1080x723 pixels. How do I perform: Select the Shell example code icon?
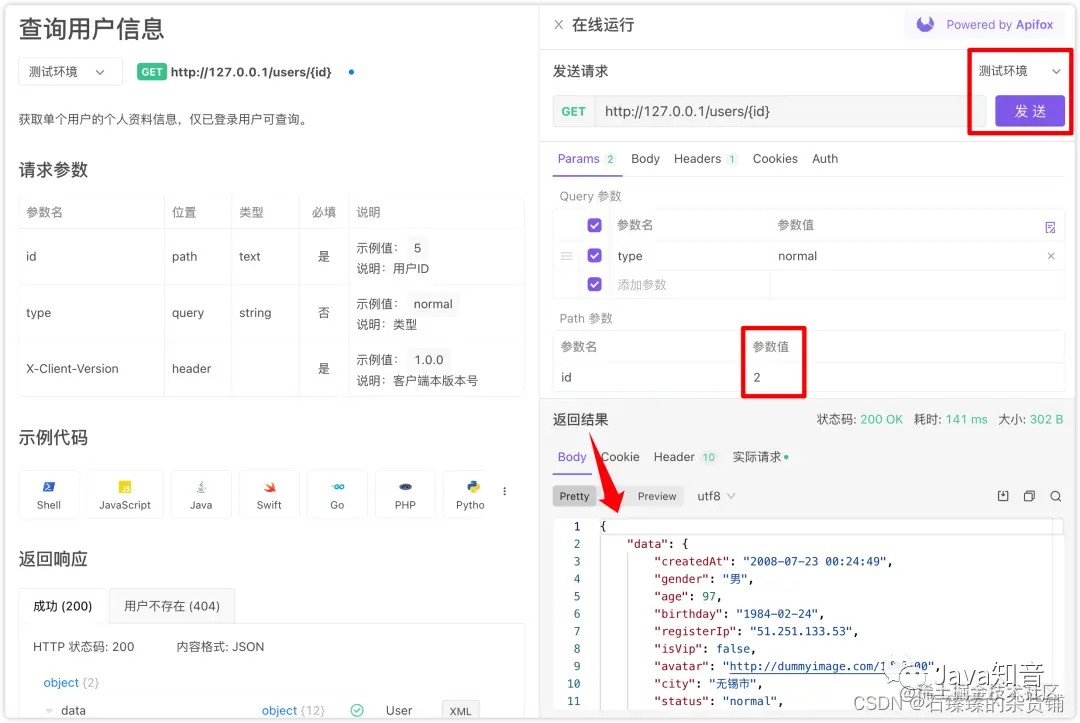coord(48,493)
